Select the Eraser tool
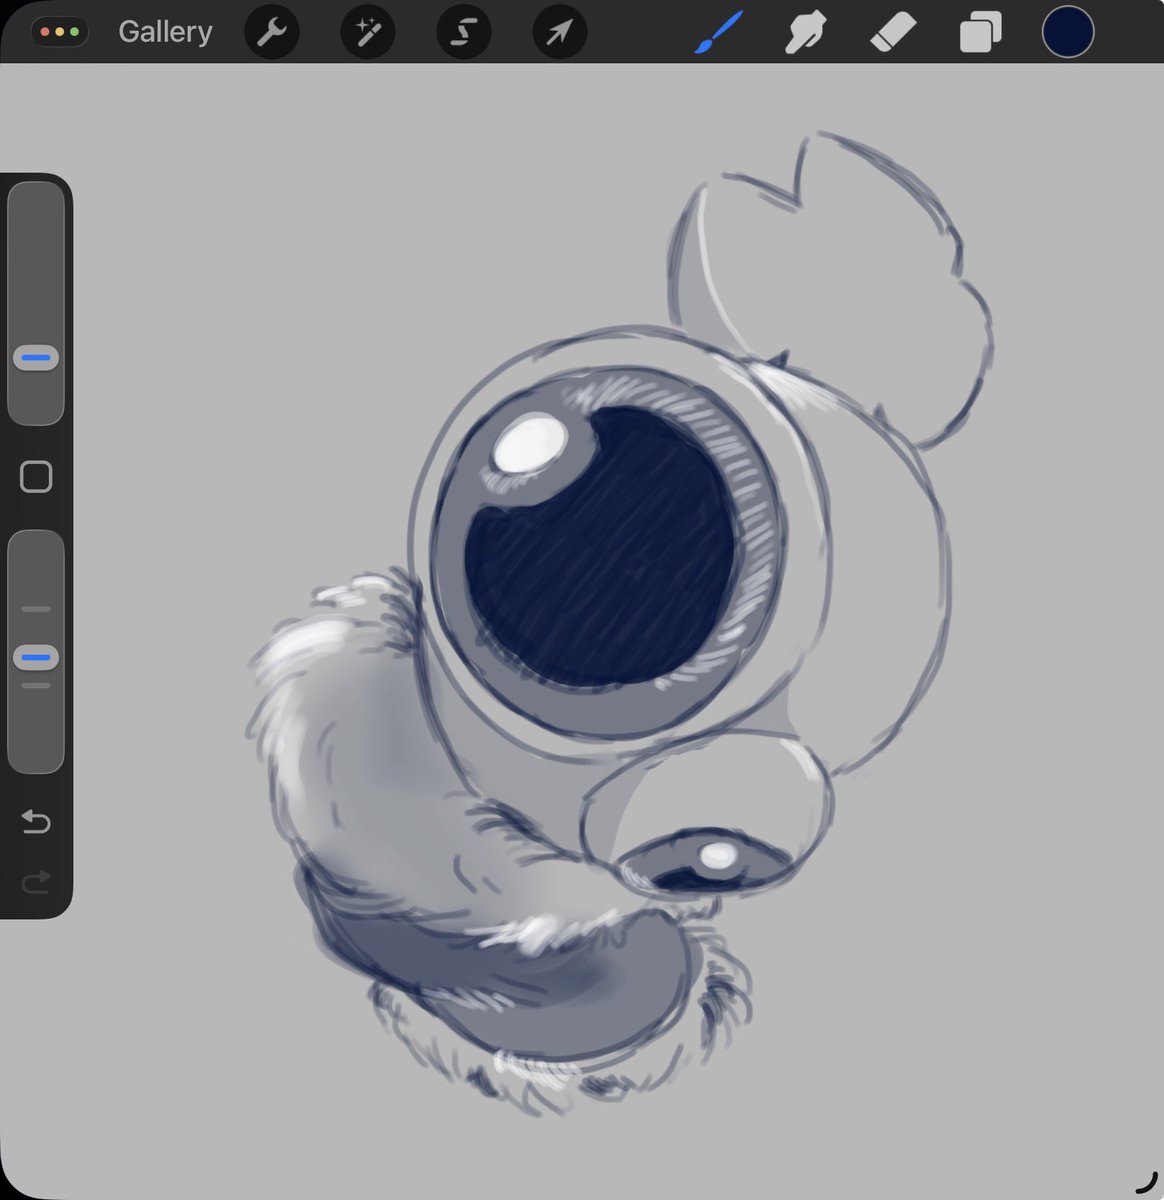 (x=893, y=33)
